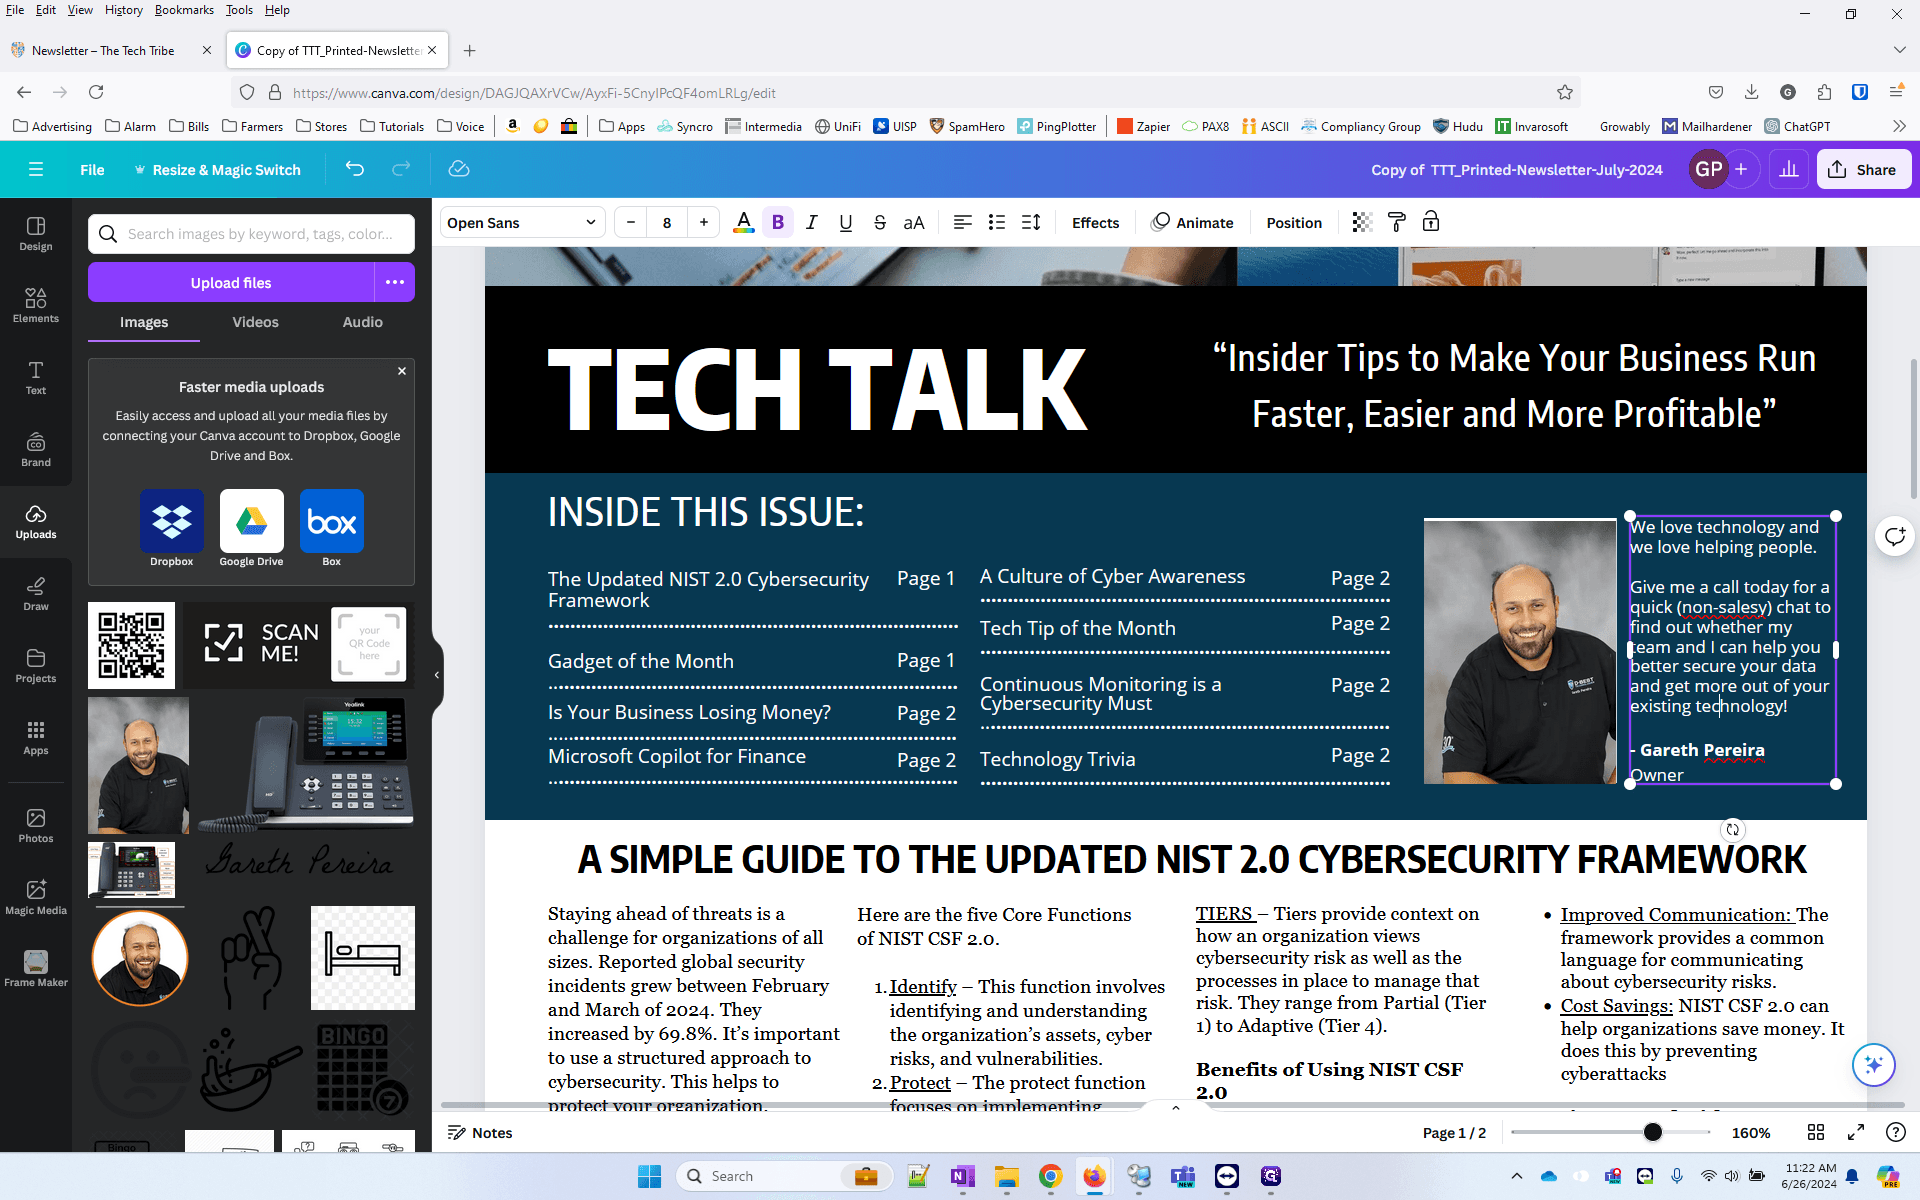Open upload options three-dot menu
Viewport: 1920px width, 1200px height.
pos(395,282)
